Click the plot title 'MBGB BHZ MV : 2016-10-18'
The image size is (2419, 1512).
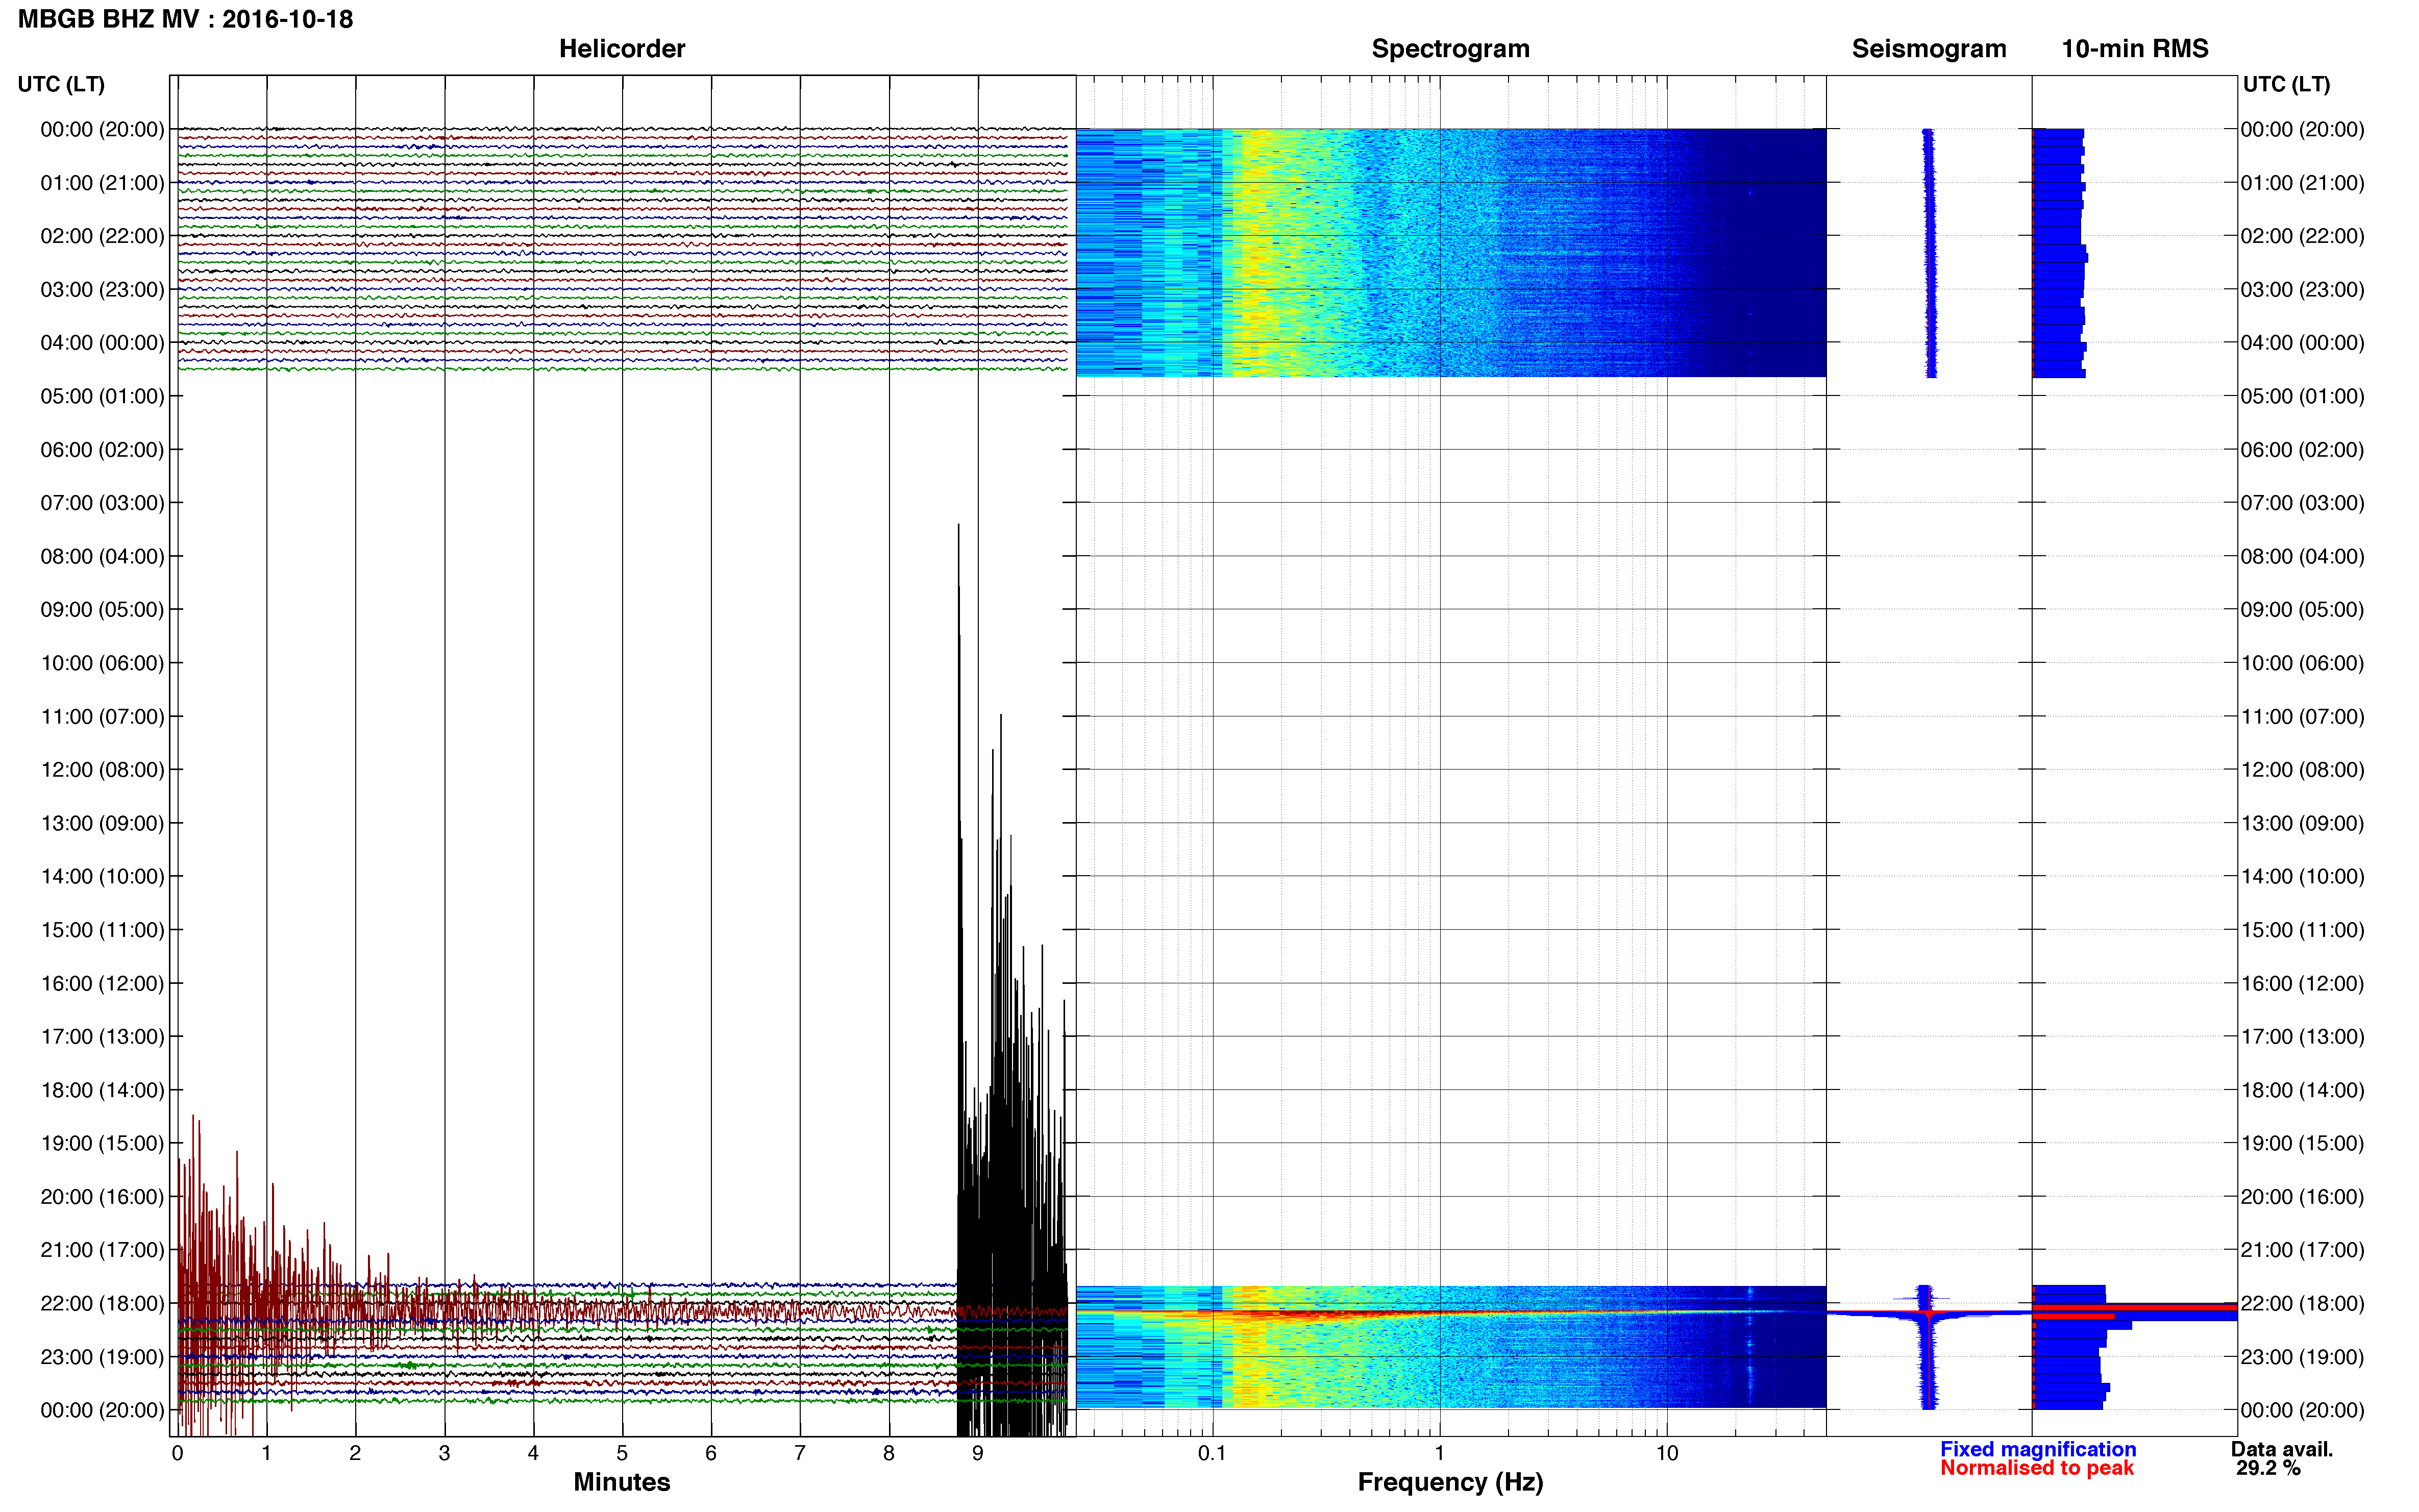pos(185,19)
